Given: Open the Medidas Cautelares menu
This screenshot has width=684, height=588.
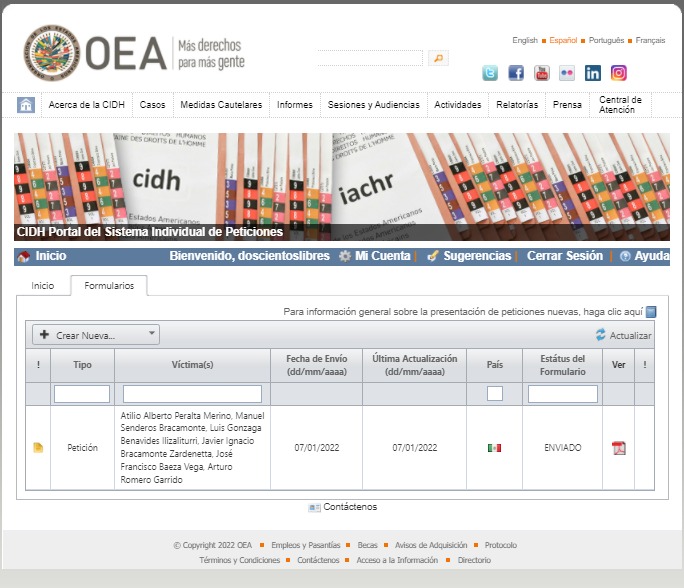Looking at the screenshot, I should (221, 105).
